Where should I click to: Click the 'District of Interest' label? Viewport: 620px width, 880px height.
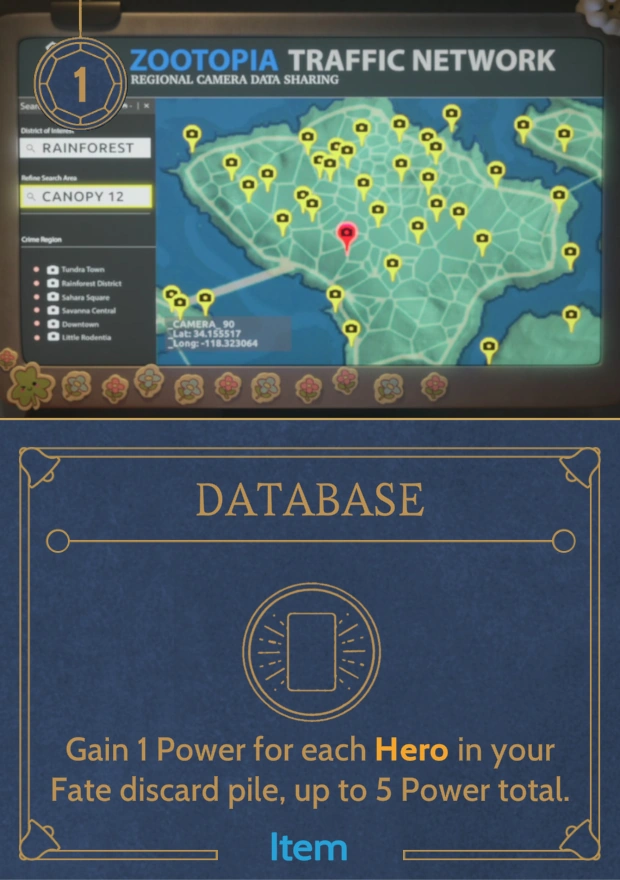point(47,131)
